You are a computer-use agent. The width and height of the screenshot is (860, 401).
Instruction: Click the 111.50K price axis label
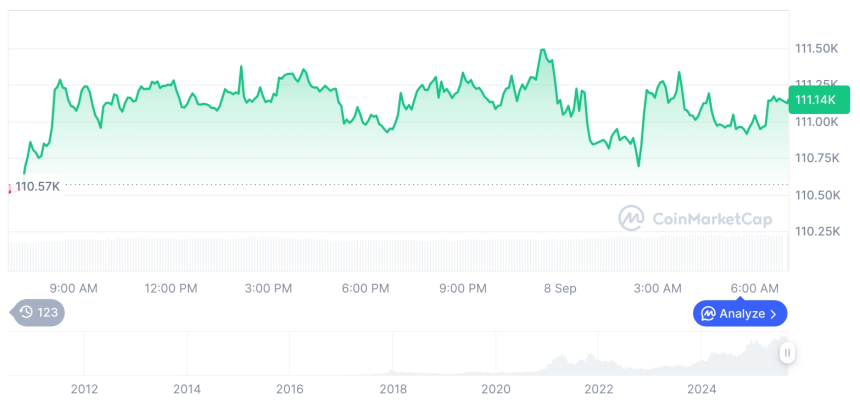[x=816, y=48]
